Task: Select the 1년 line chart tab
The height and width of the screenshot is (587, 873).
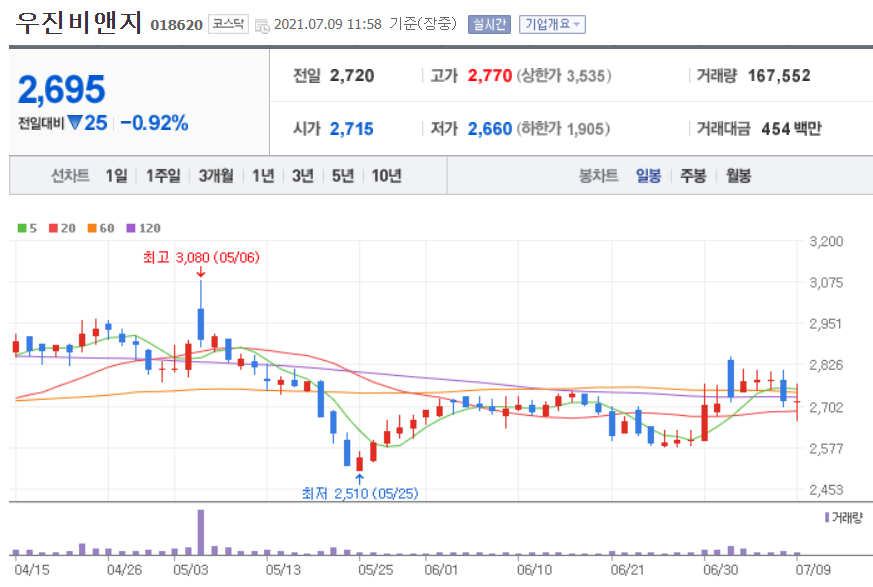Action: click(x=263, y=176)
